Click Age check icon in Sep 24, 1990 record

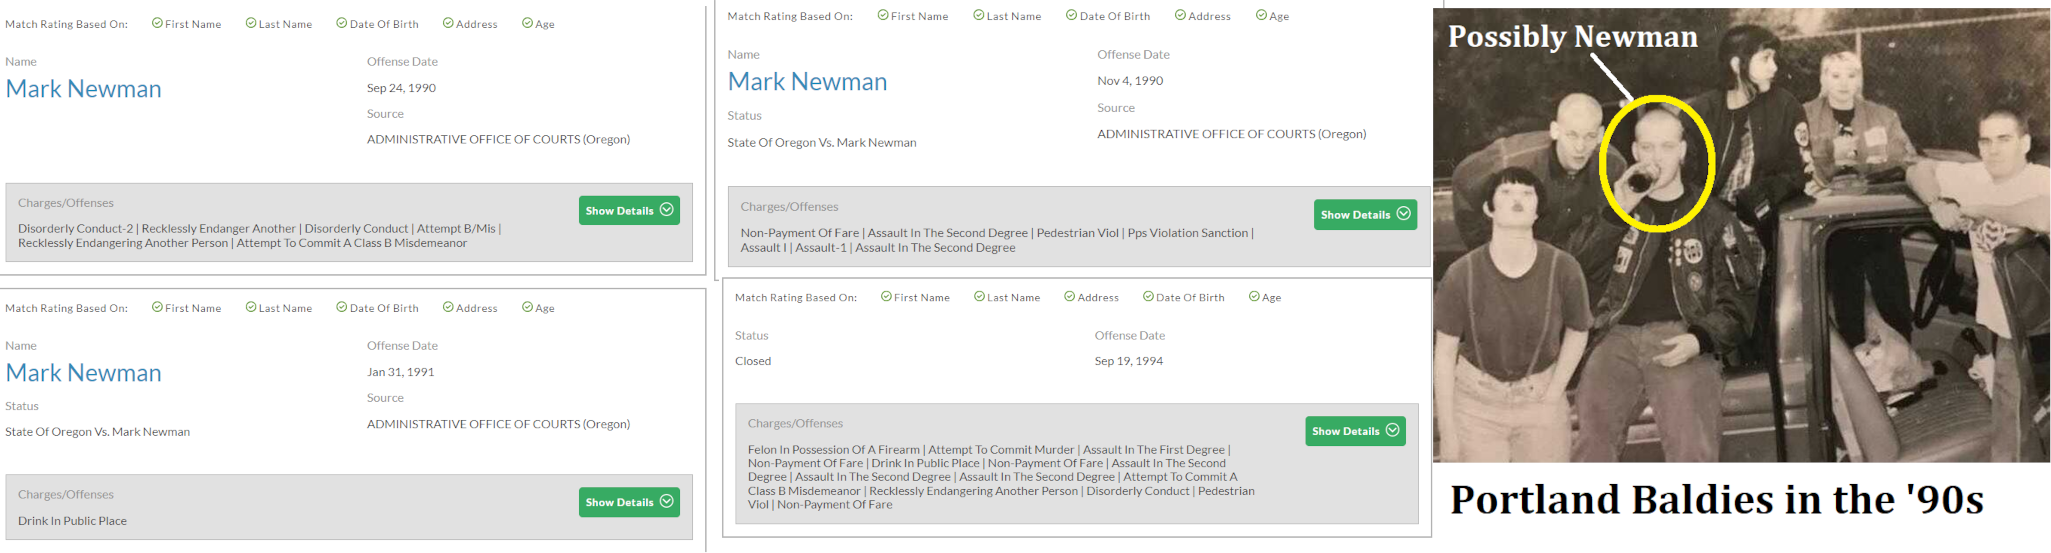[527, 24]
